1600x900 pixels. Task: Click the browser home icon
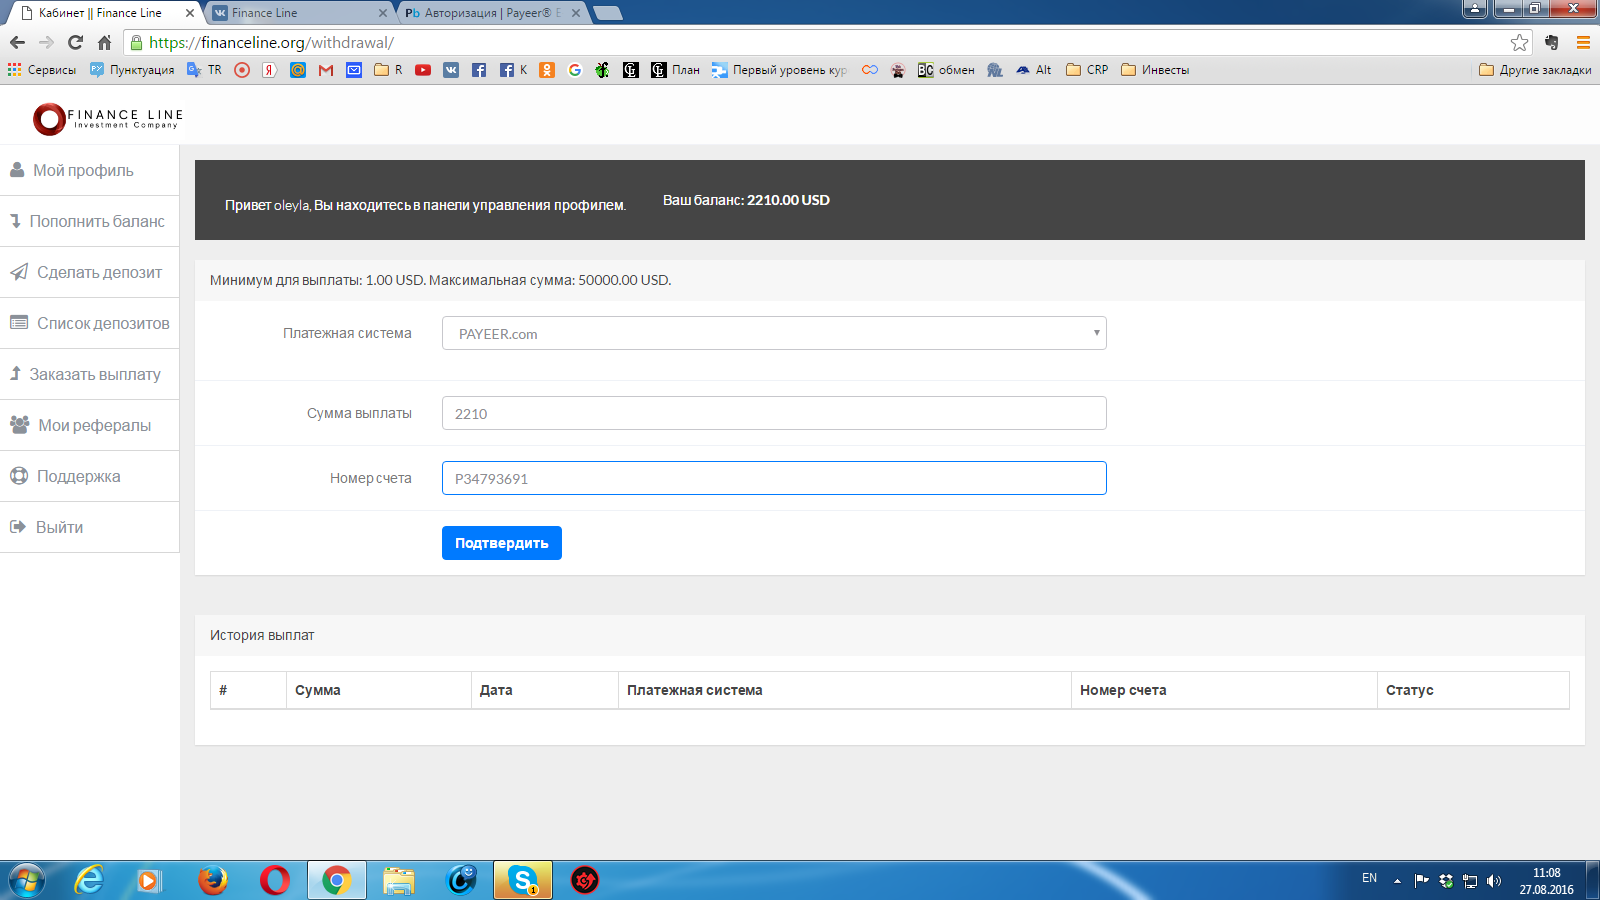(104, 42)
